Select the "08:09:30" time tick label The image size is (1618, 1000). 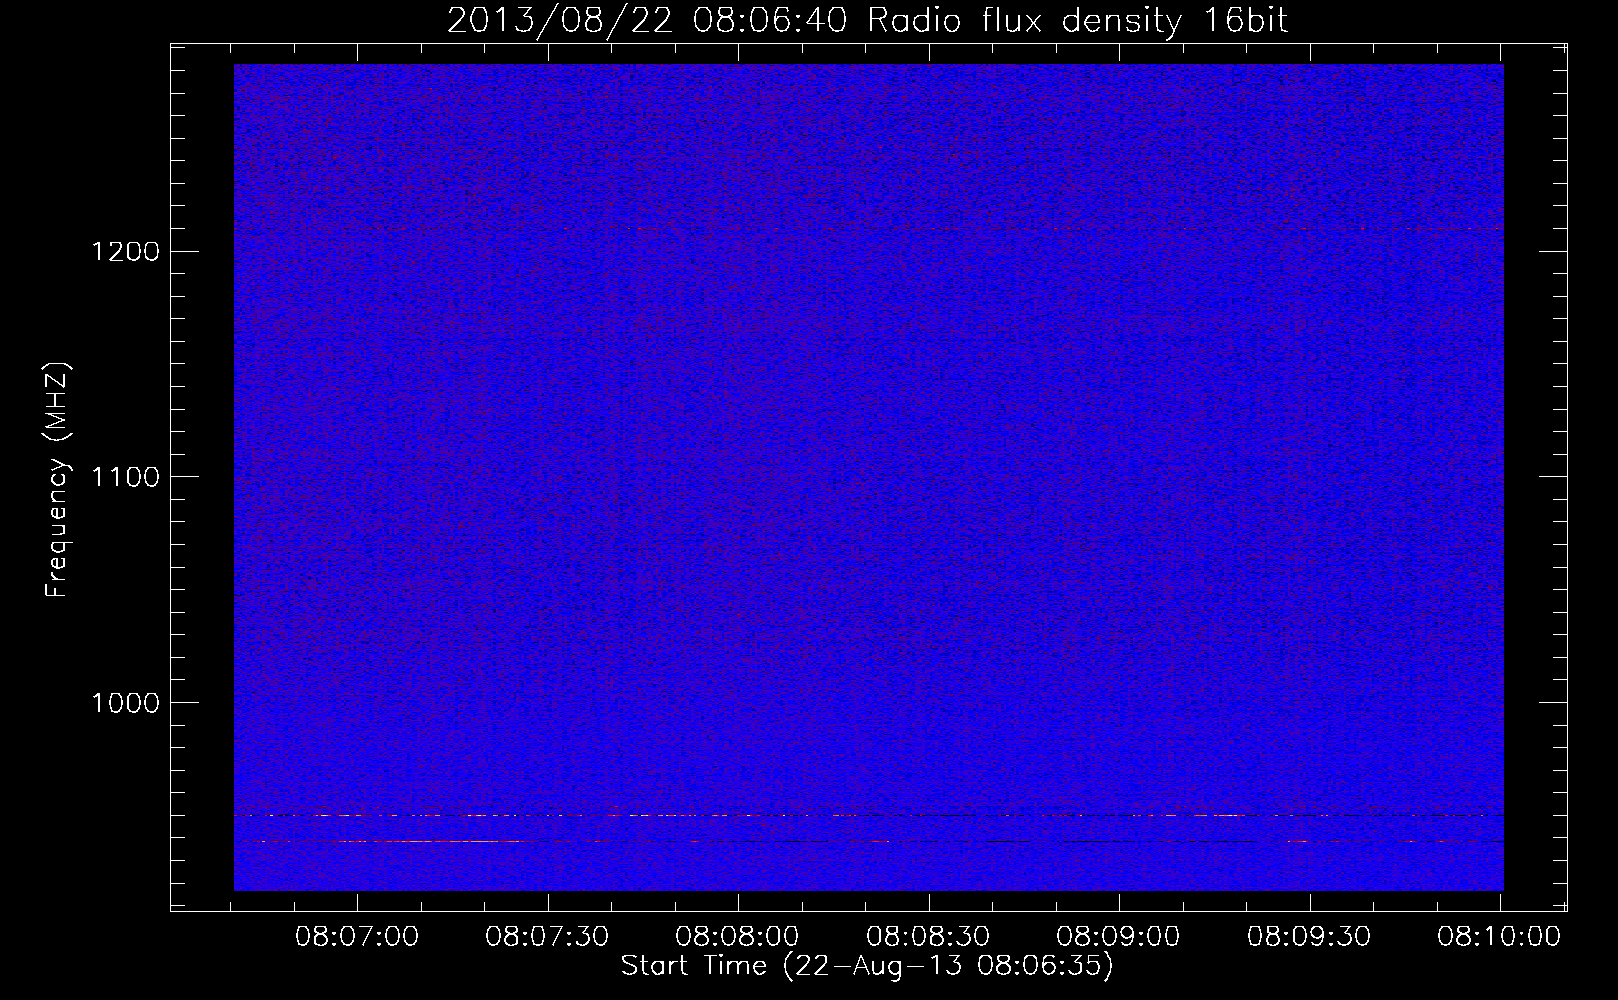1308,937
